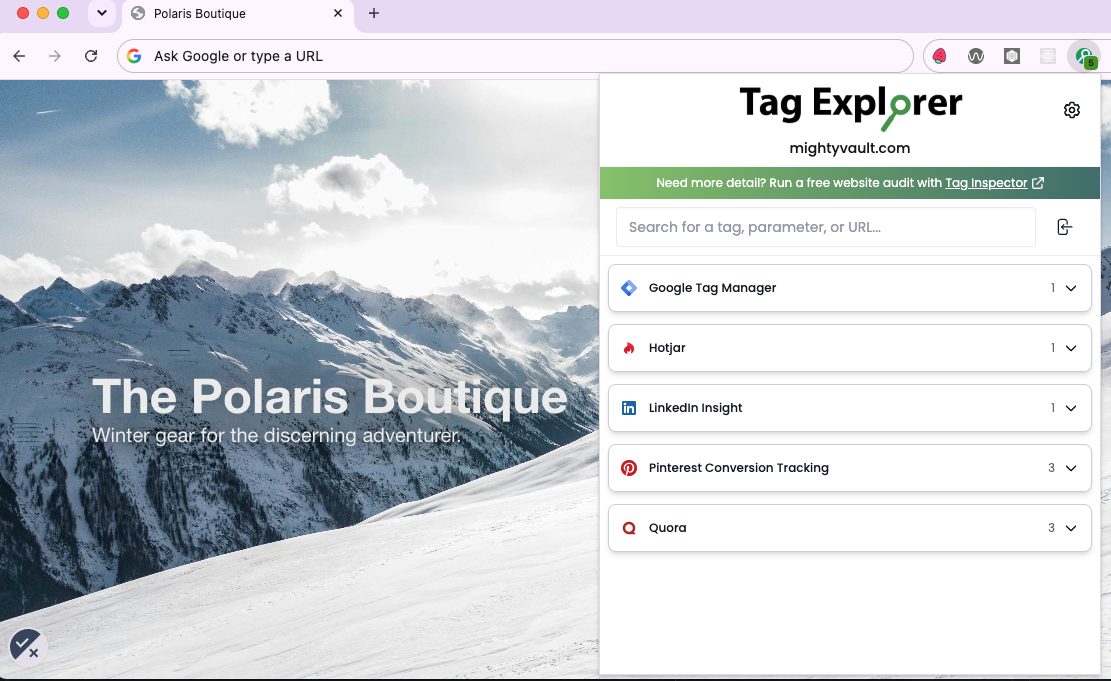
Task: Expand the Hotjar row chevron
Action: pos(1071,348)
